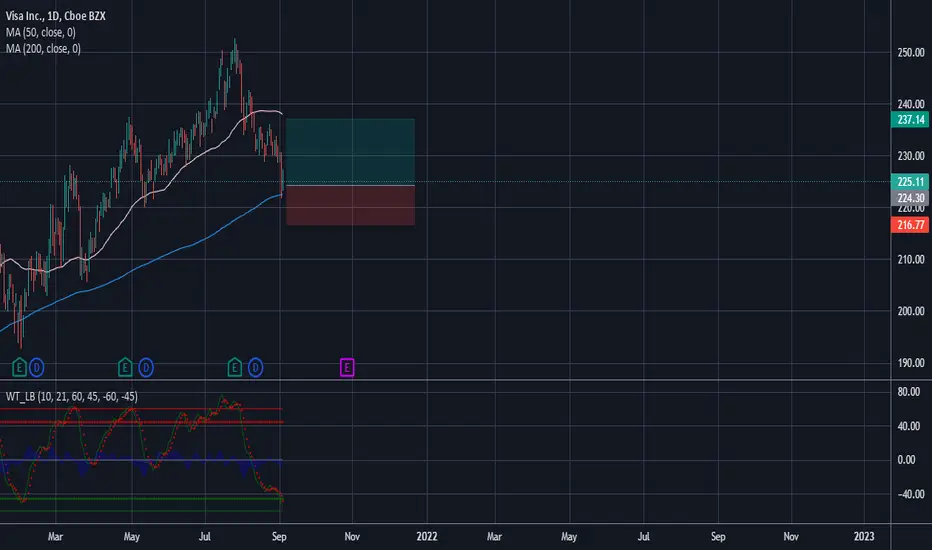Select the red stop-loss zone of long position

tap(350, 205)
